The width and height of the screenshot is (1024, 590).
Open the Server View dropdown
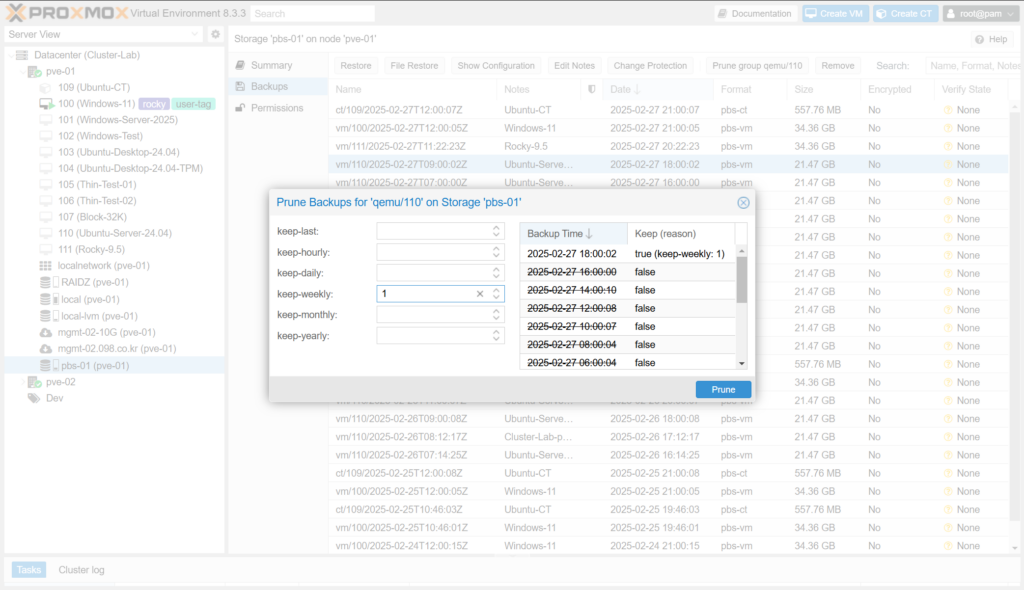click(x=194, y=34)
